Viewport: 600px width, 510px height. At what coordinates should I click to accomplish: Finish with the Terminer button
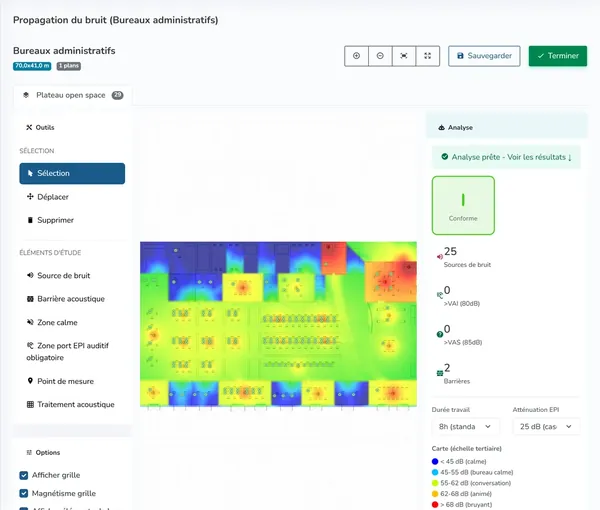(x=558, y=56)
